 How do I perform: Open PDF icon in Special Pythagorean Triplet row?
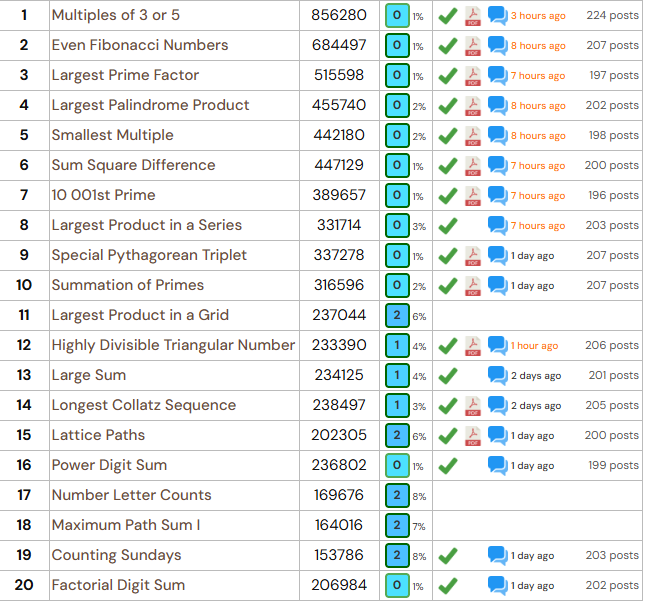click(x=473, y=256)
